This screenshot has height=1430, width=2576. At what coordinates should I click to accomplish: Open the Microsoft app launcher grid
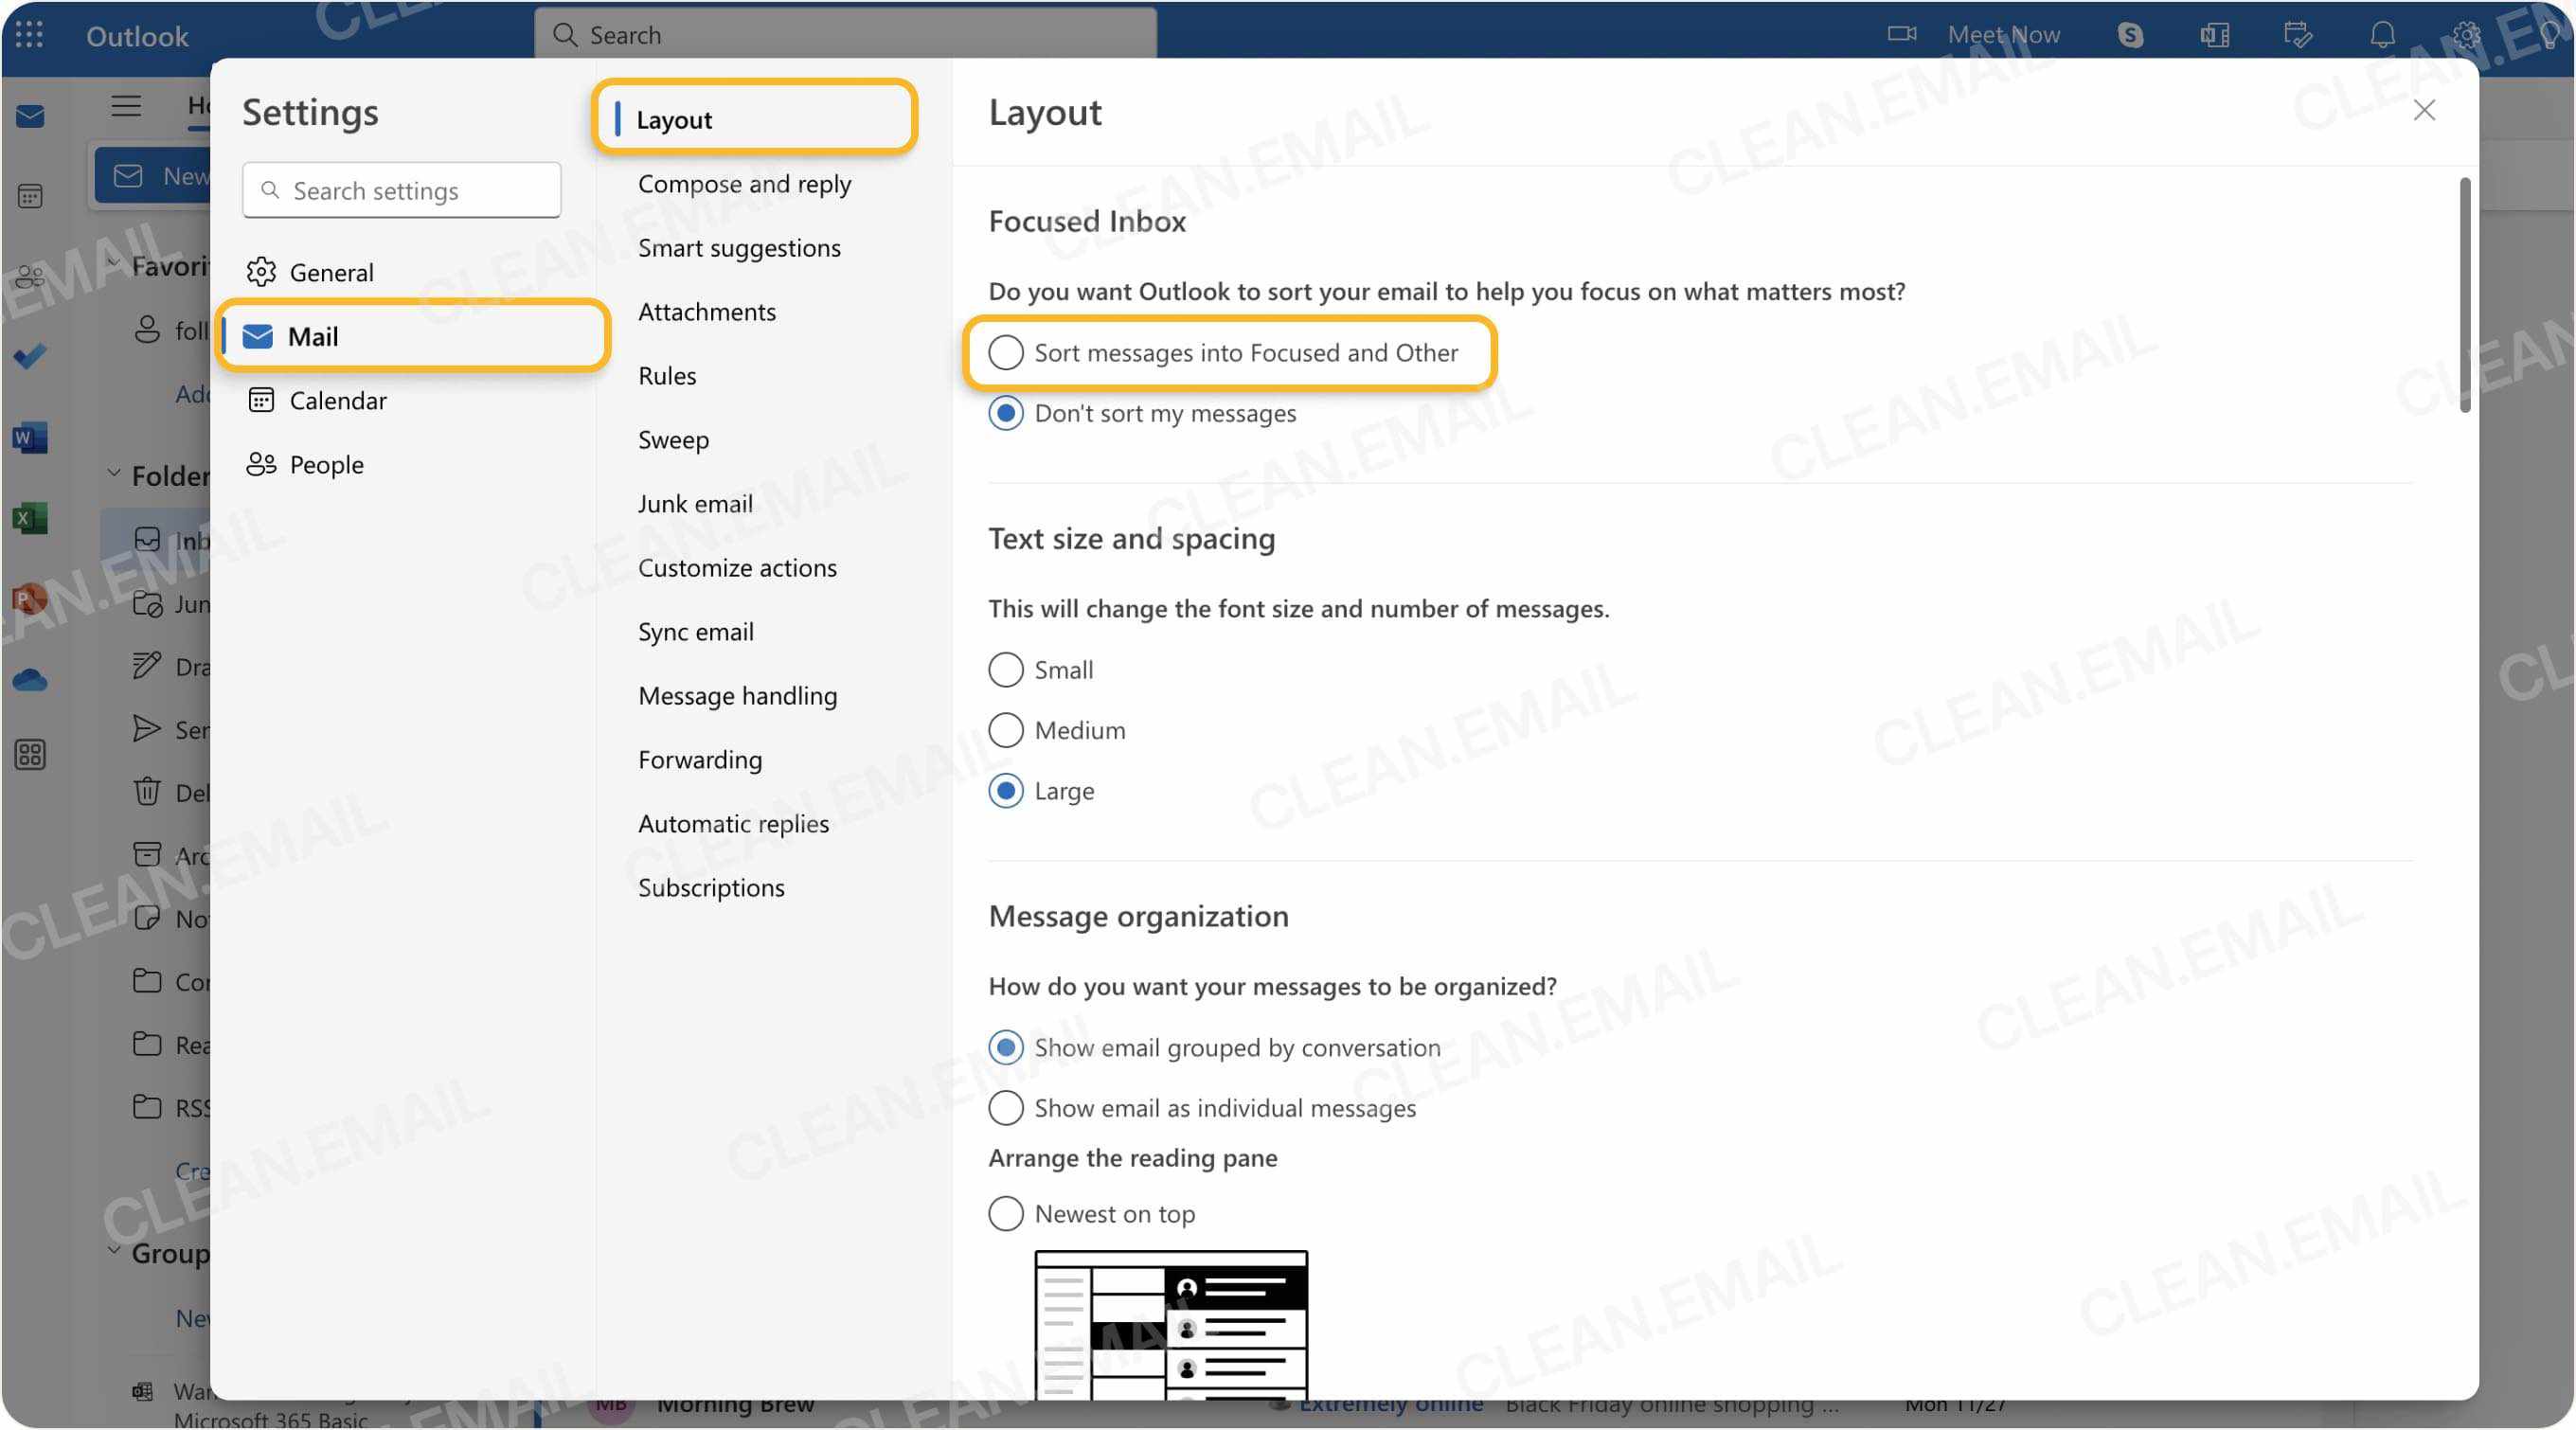tap(29, 35)
